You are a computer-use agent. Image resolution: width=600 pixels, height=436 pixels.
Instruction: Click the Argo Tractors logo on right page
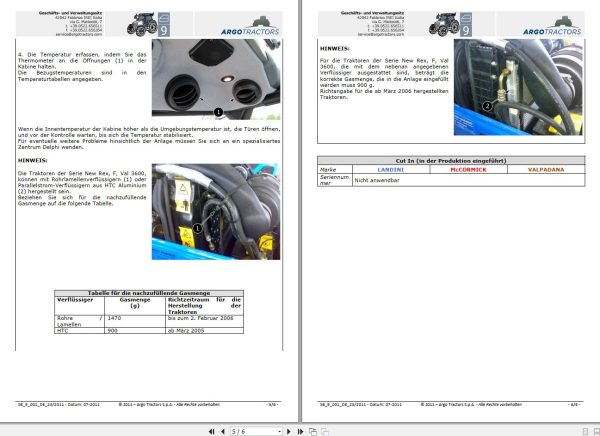pyautogui.click(x=552, y=27)
